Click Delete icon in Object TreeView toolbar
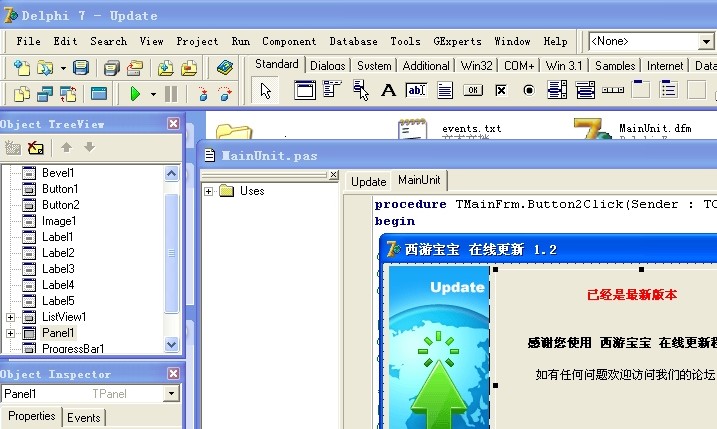The width and height of the screenshot is (717, 429). point(36,147)
